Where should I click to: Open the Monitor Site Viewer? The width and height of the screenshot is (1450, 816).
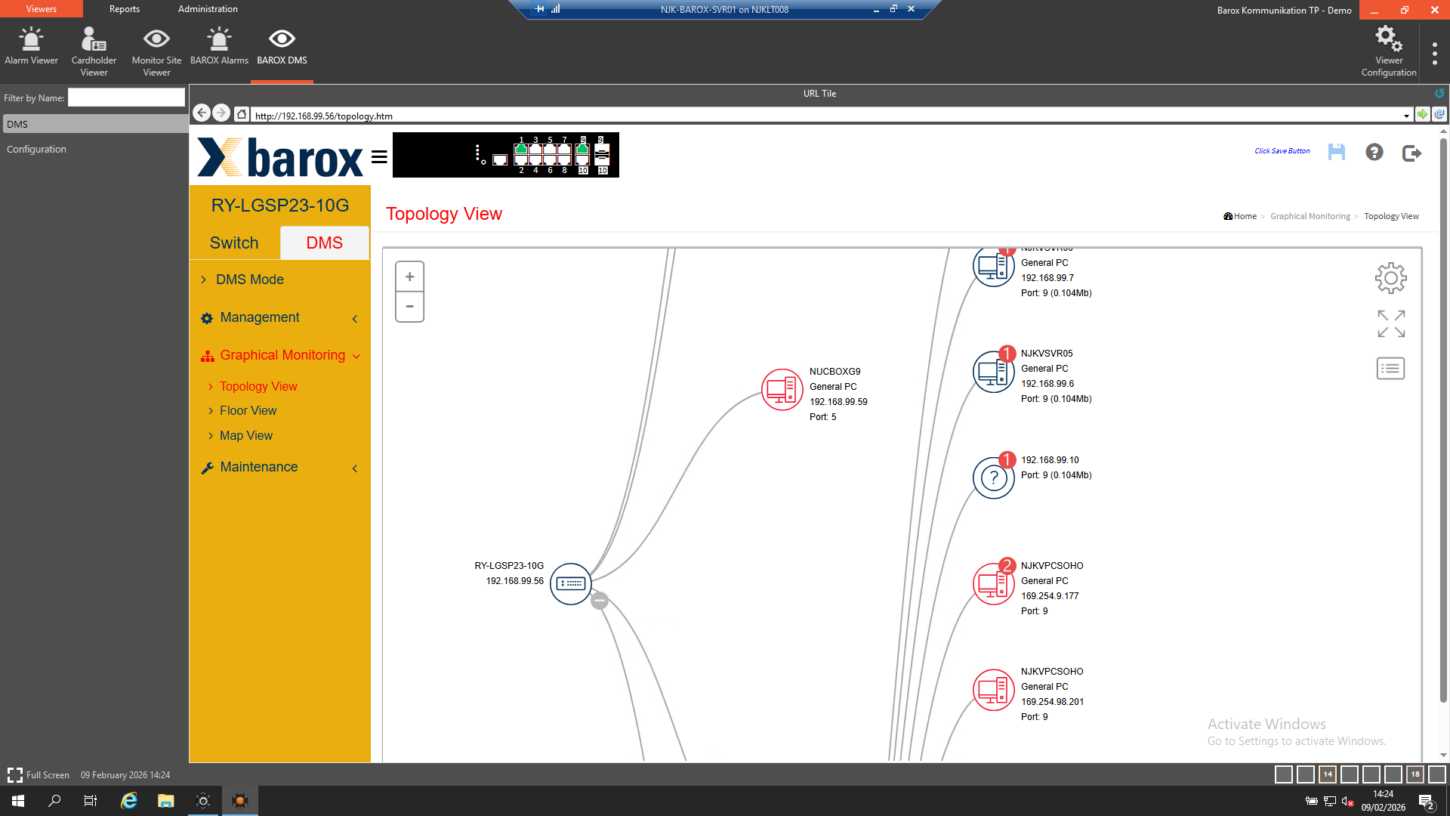pyautogui.click(x=156, y=49)
